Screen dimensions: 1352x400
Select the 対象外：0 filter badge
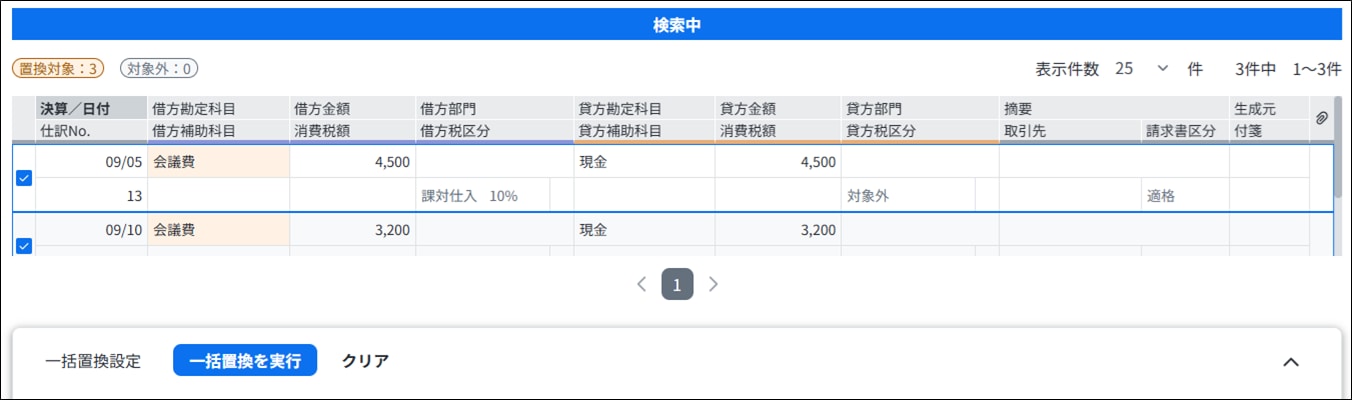tap(159, 69)
